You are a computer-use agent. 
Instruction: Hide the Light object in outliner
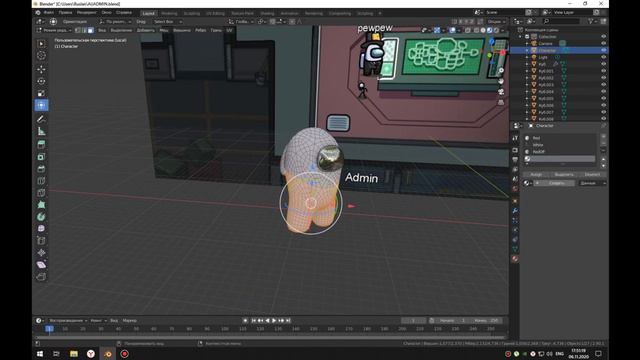point(603,57)
